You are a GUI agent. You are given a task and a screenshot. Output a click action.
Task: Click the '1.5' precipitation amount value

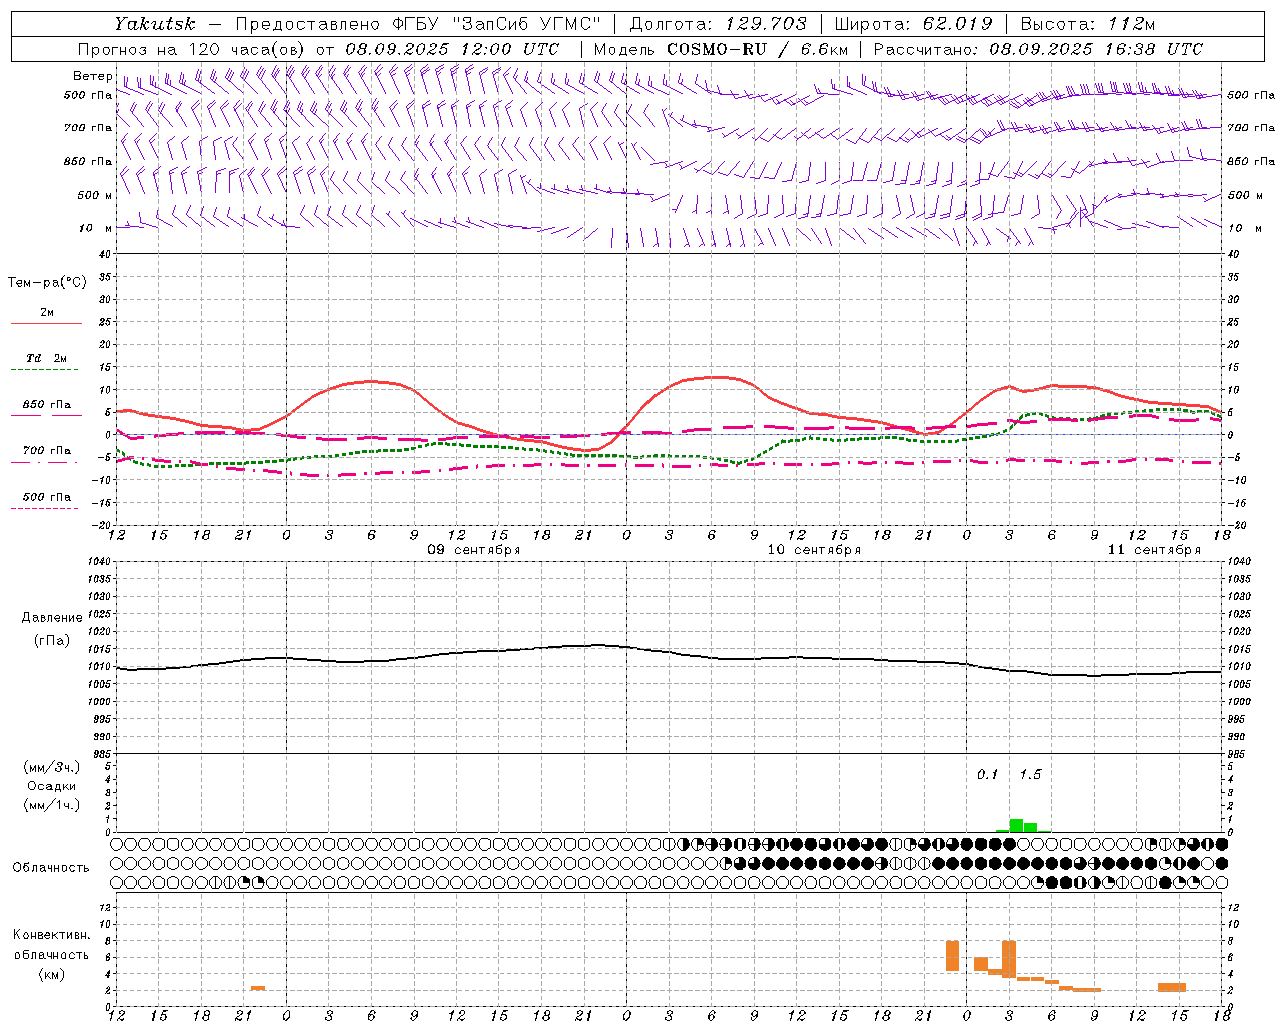[1030, 775]
